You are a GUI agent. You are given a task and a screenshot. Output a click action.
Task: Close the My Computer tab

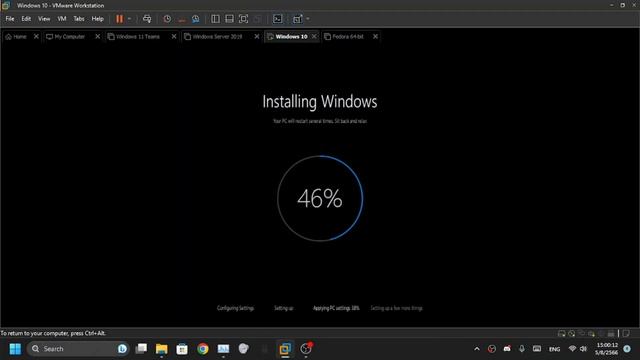click(98, 37)
